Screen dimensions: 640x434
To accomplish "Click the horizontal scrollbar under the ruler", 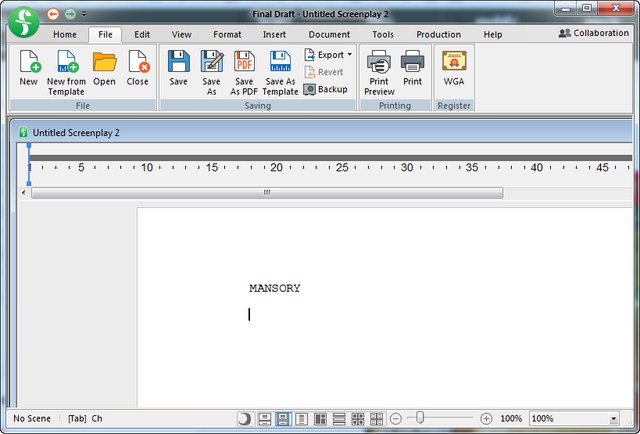I will point(266,192).
